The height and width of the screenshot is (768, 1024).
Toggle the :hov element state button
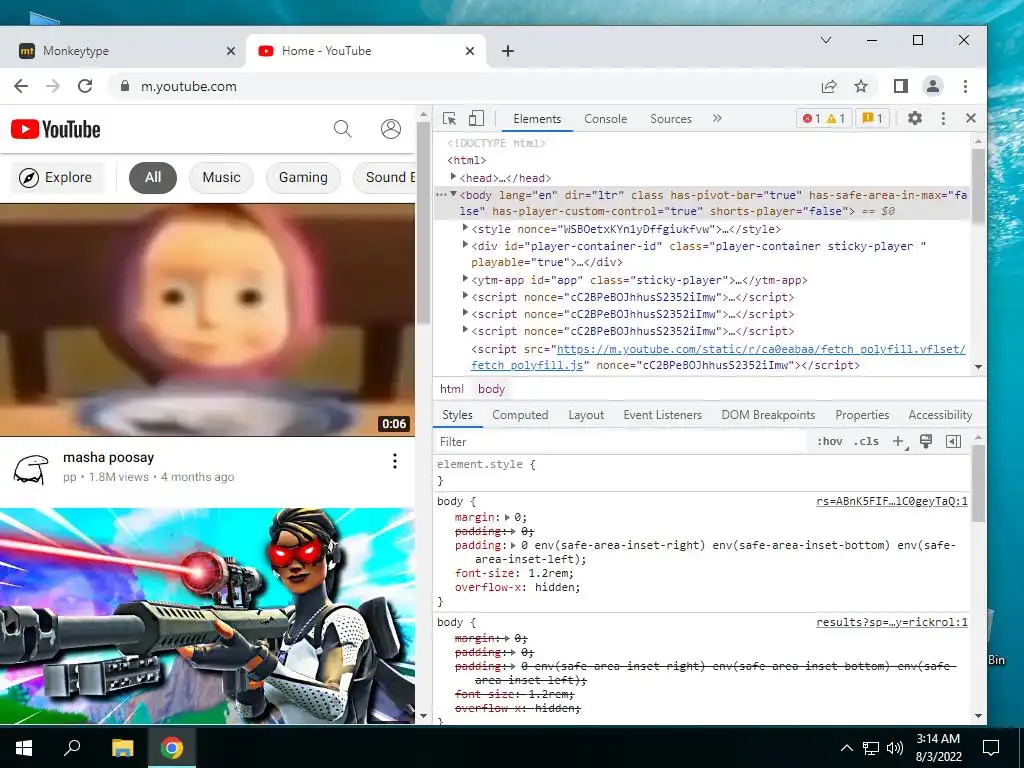pyautogui.click(x=829, y=441)
